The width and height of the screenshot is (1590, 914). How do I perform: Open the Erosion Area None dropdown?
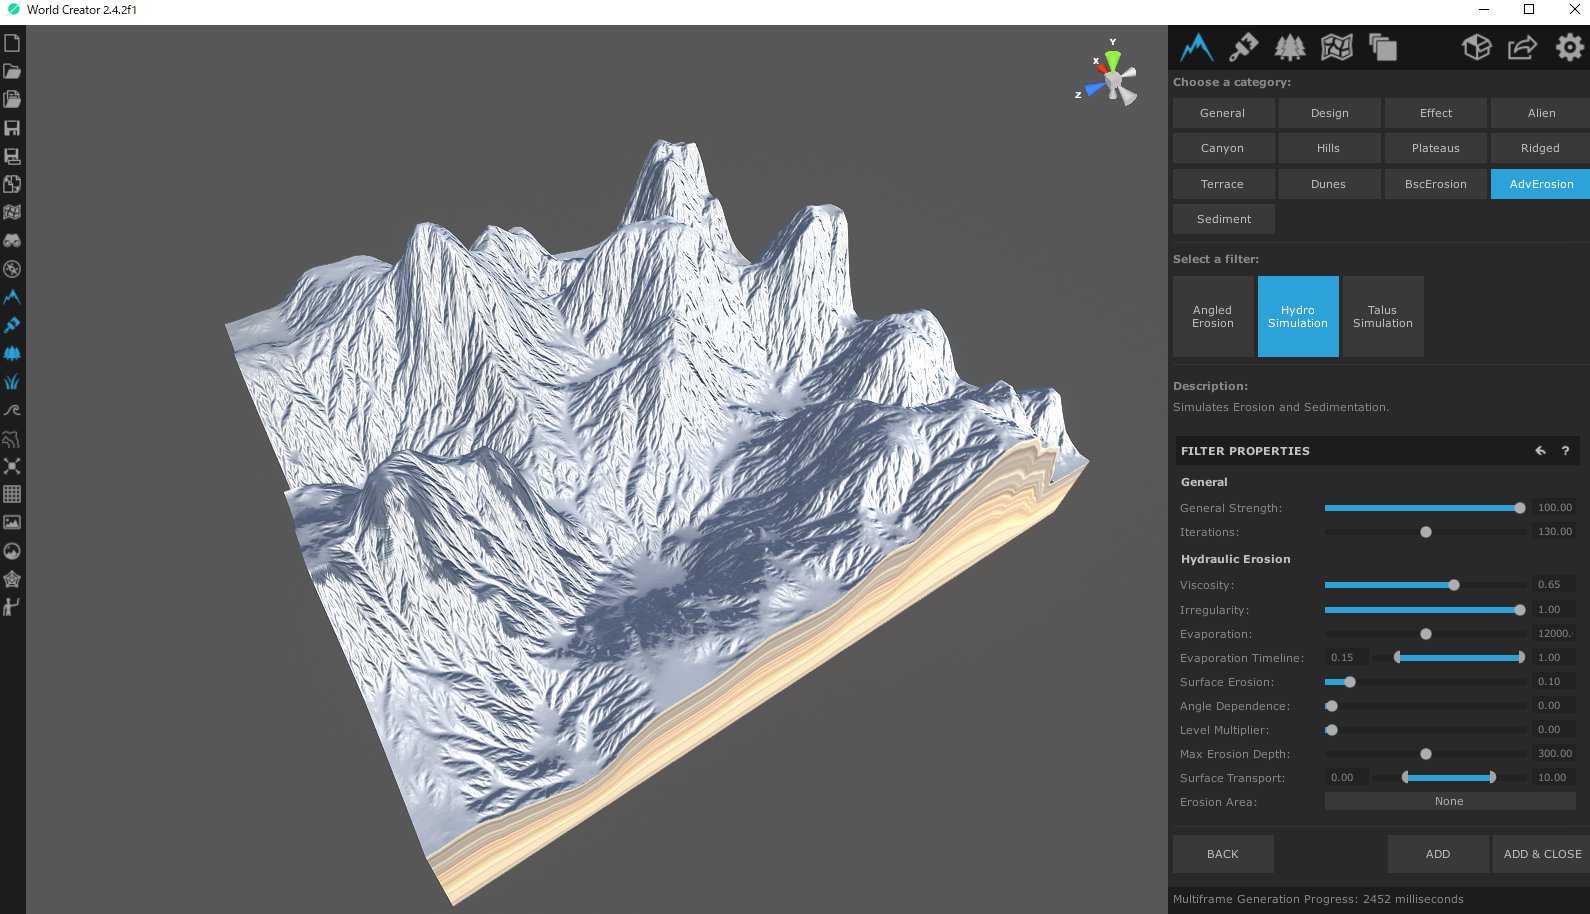(1449, 801)
